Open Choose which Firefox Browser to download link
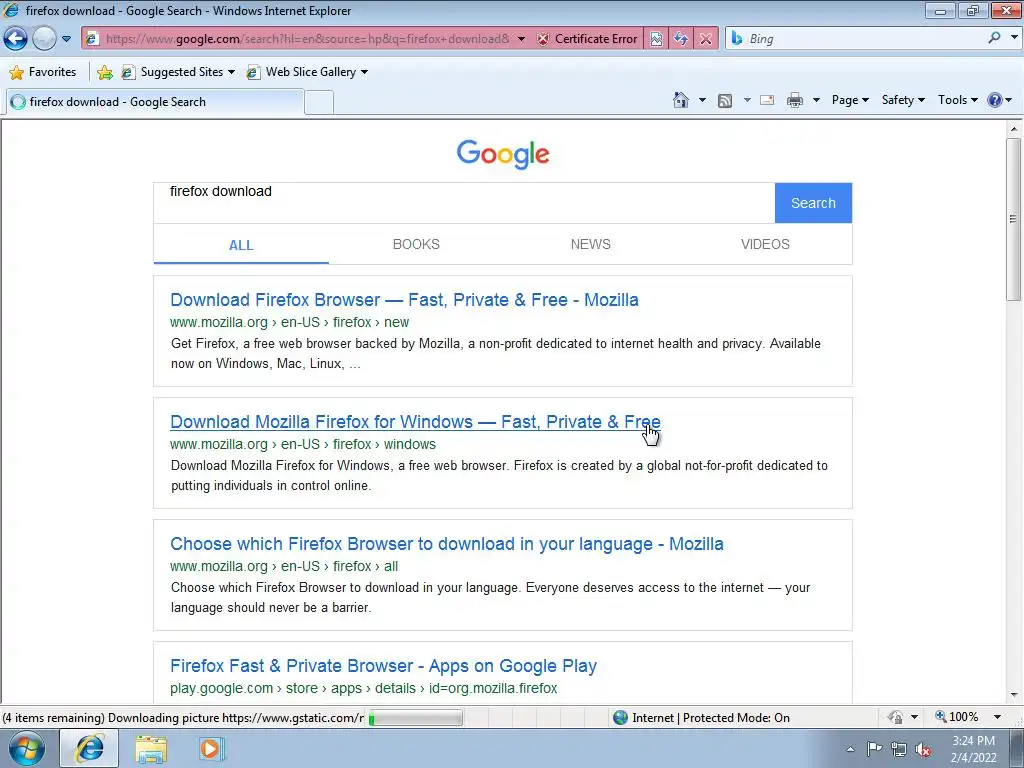The height and width of the screenshot is (768, 1024). tap(447, 544)
